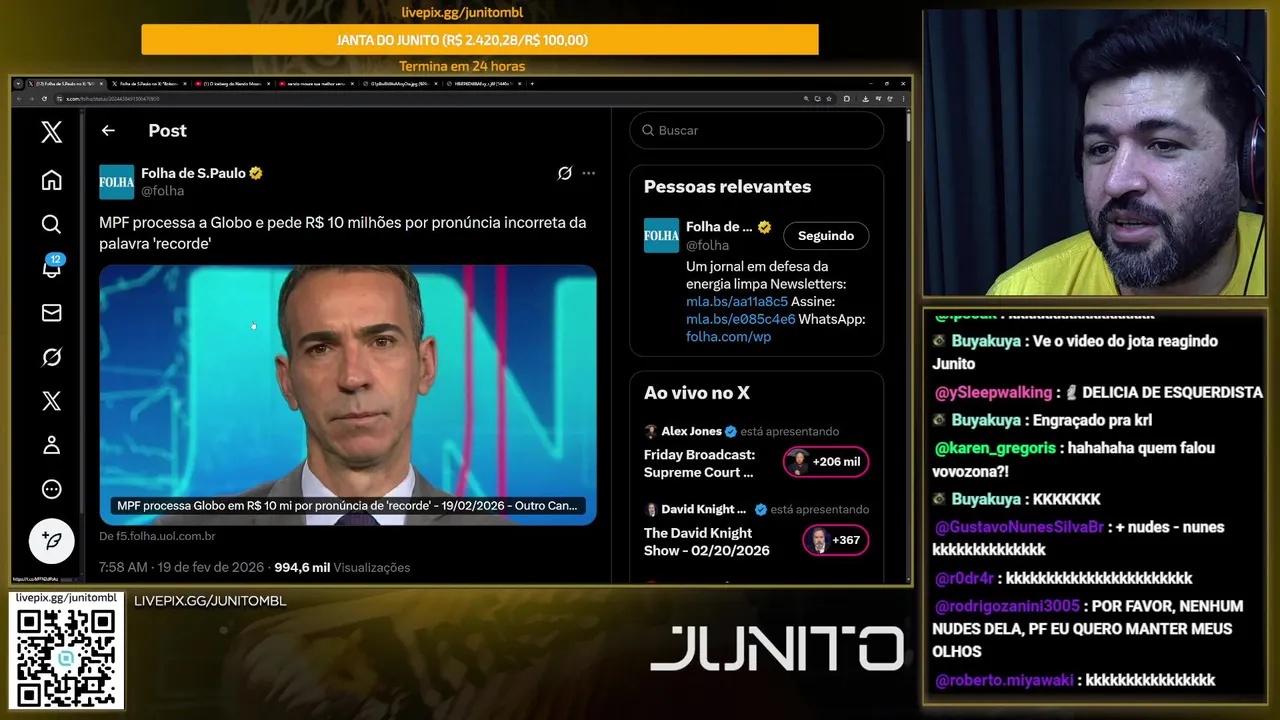
Task: Open More circle-dots sidebar icon
Action: [51, 489]
